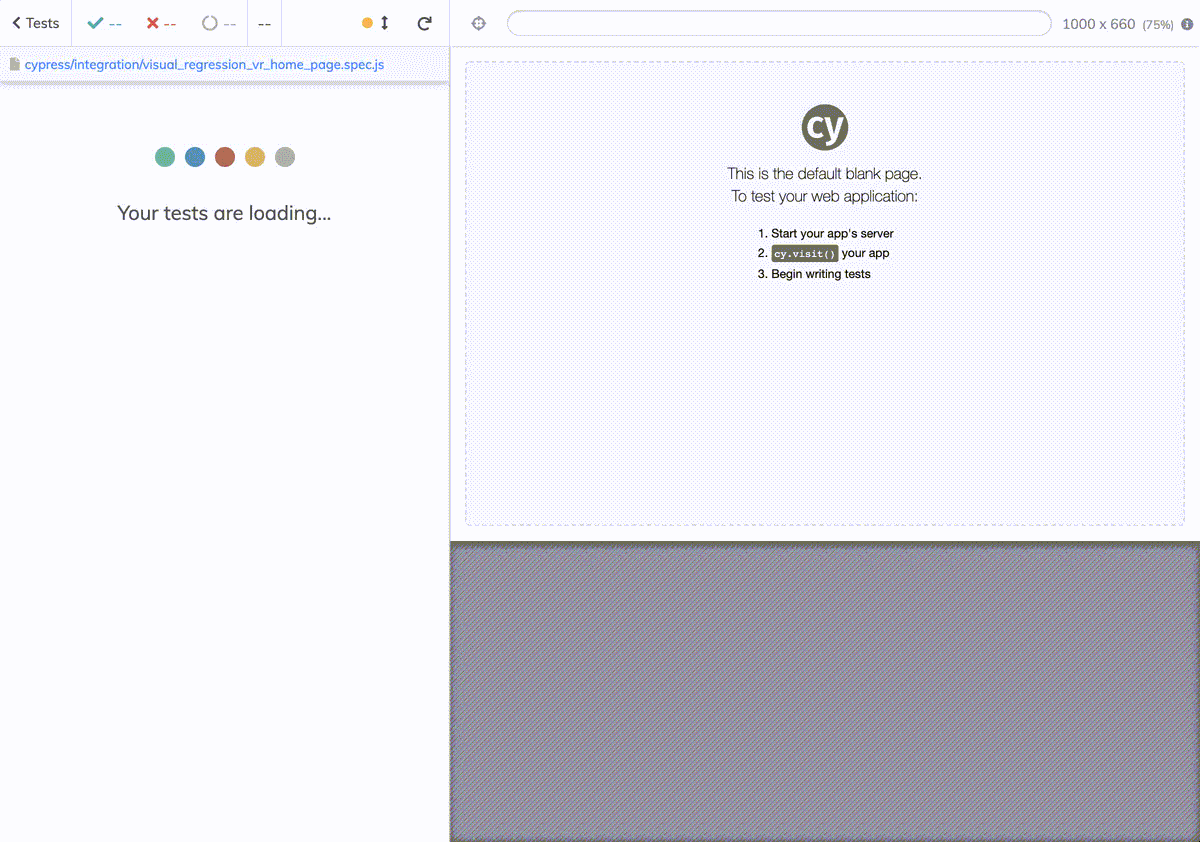Open the selector playground crosshair
This screenshot has width=1200, height=842.
(x=479, y=23)
